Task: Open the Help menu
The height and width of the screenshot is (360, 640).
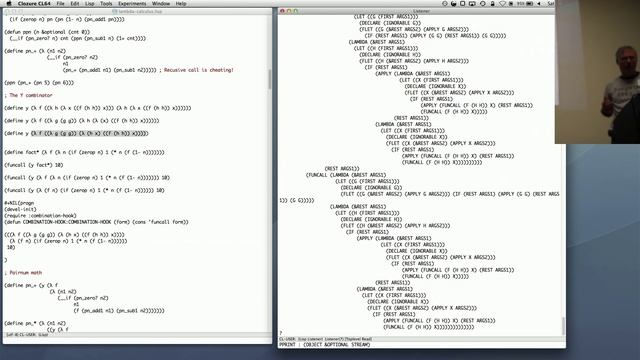Action: 181,3
